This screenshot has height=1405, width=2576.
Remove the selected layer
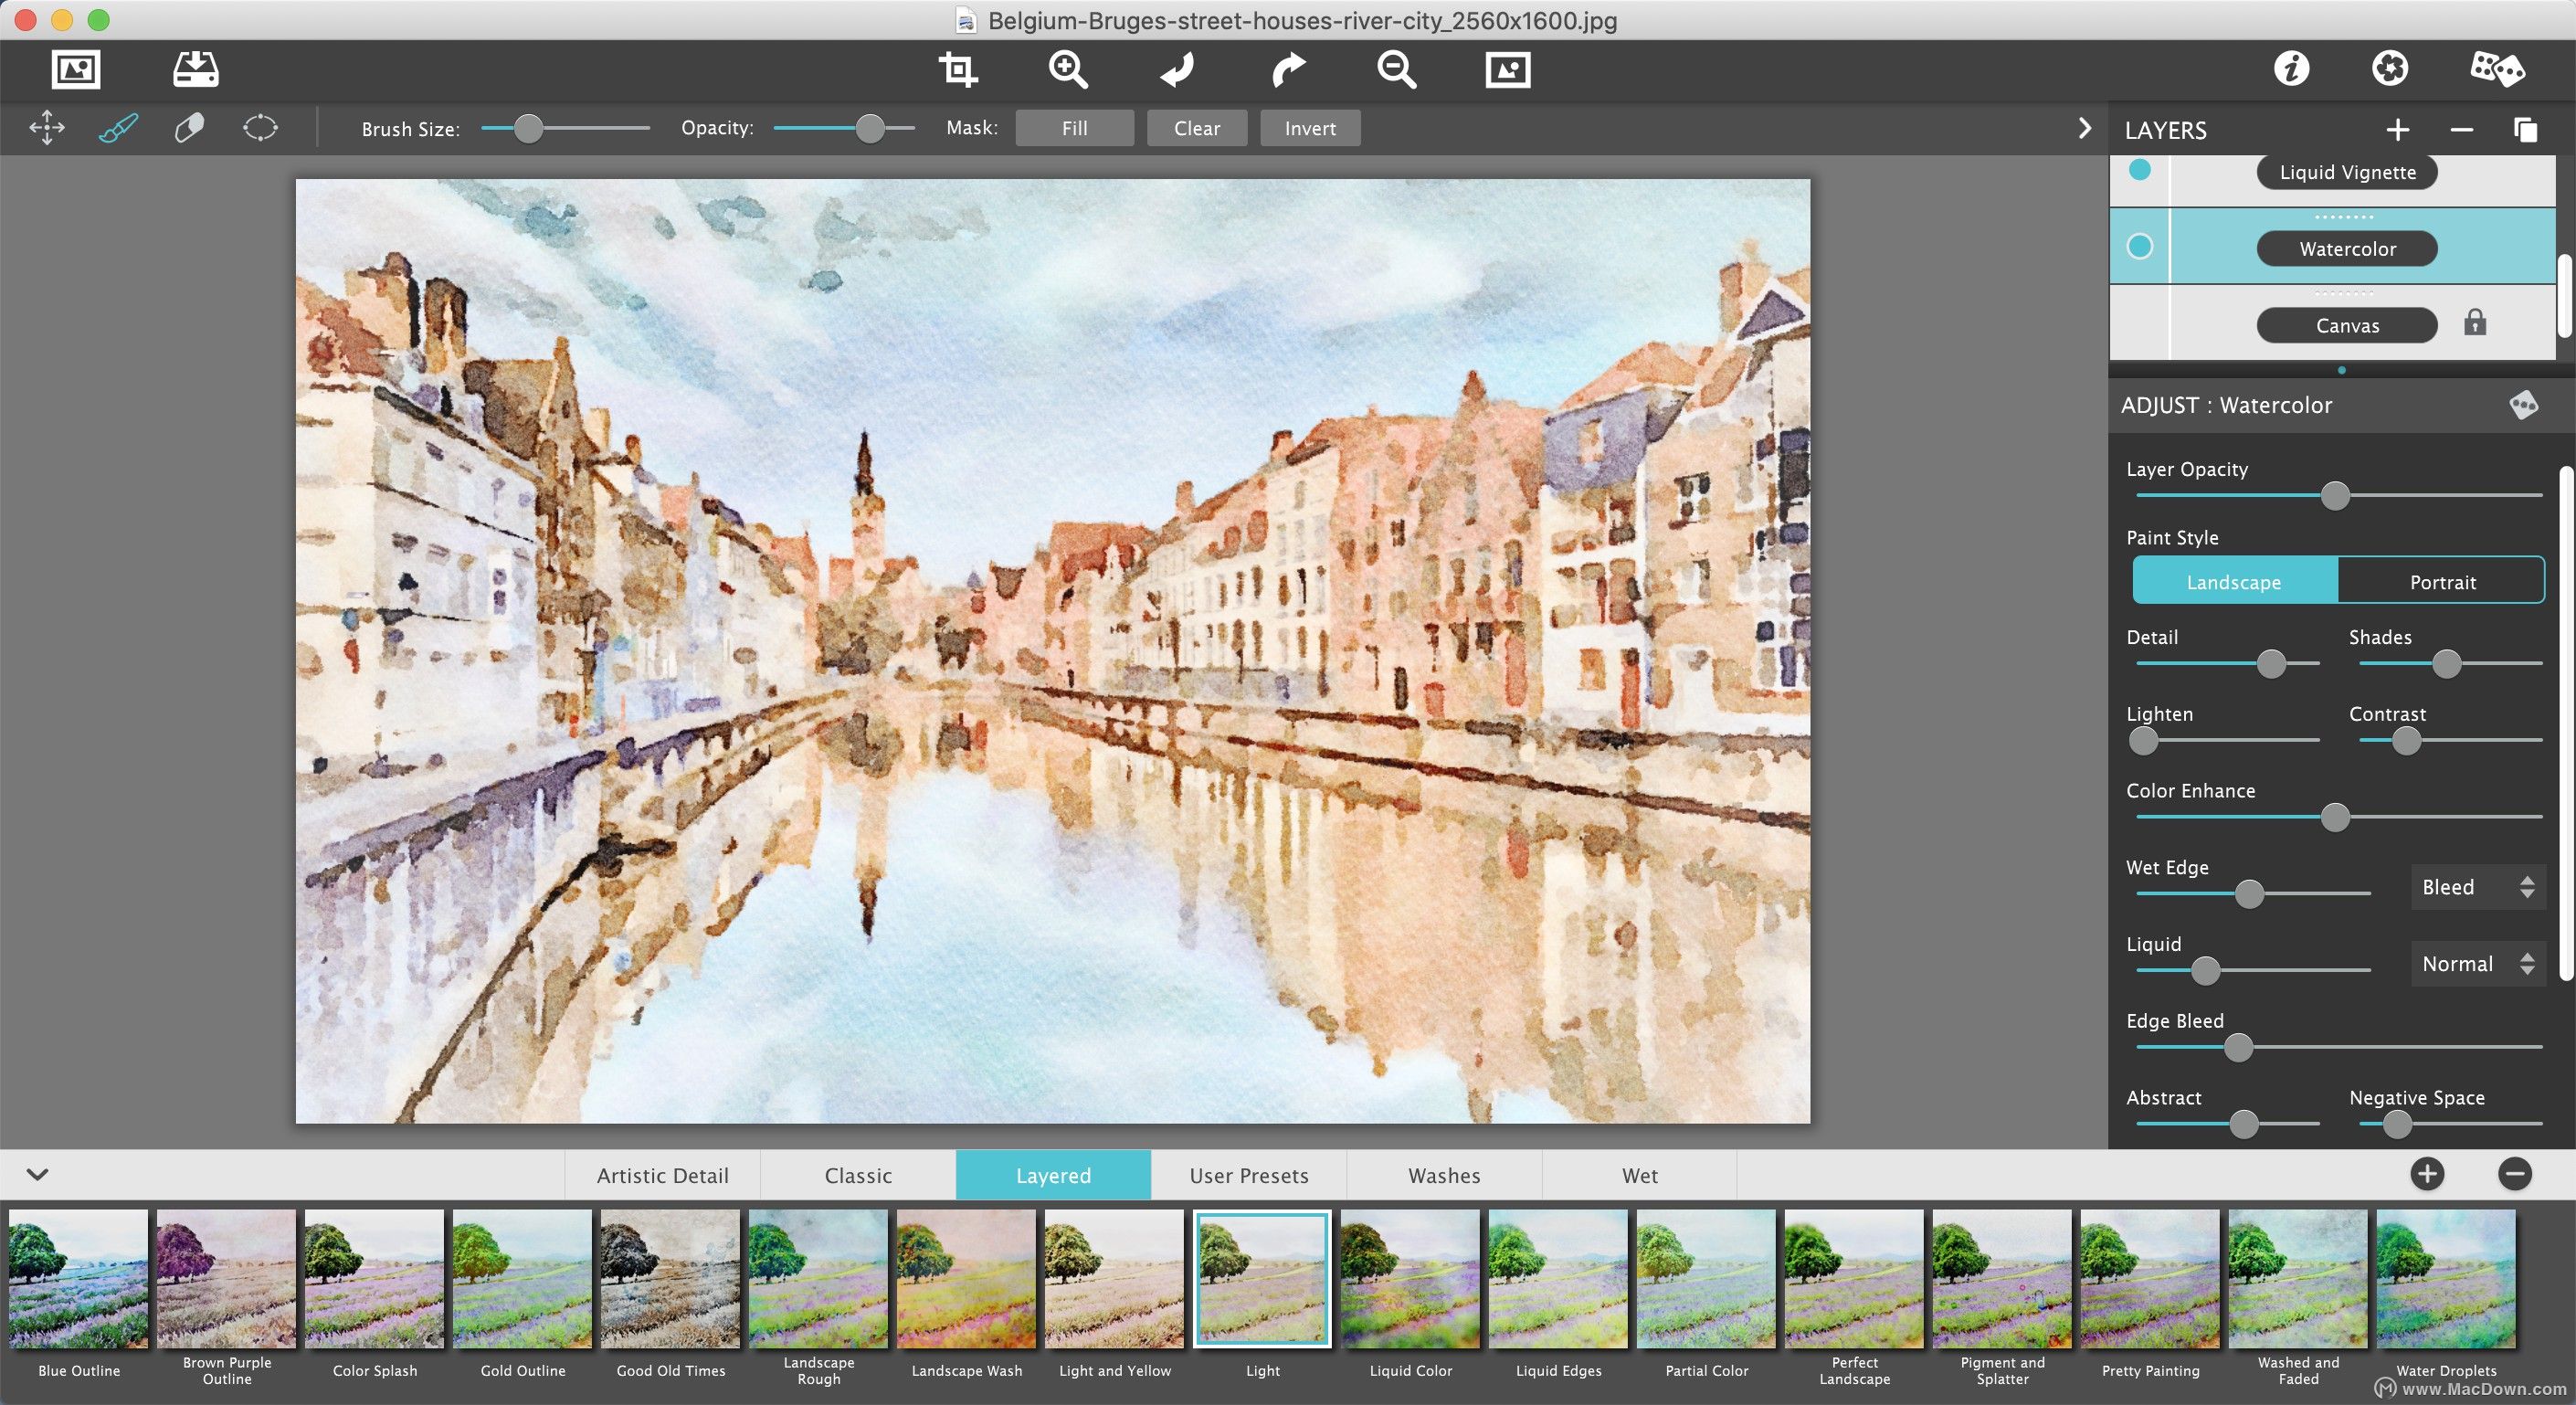coord(2462,130)
